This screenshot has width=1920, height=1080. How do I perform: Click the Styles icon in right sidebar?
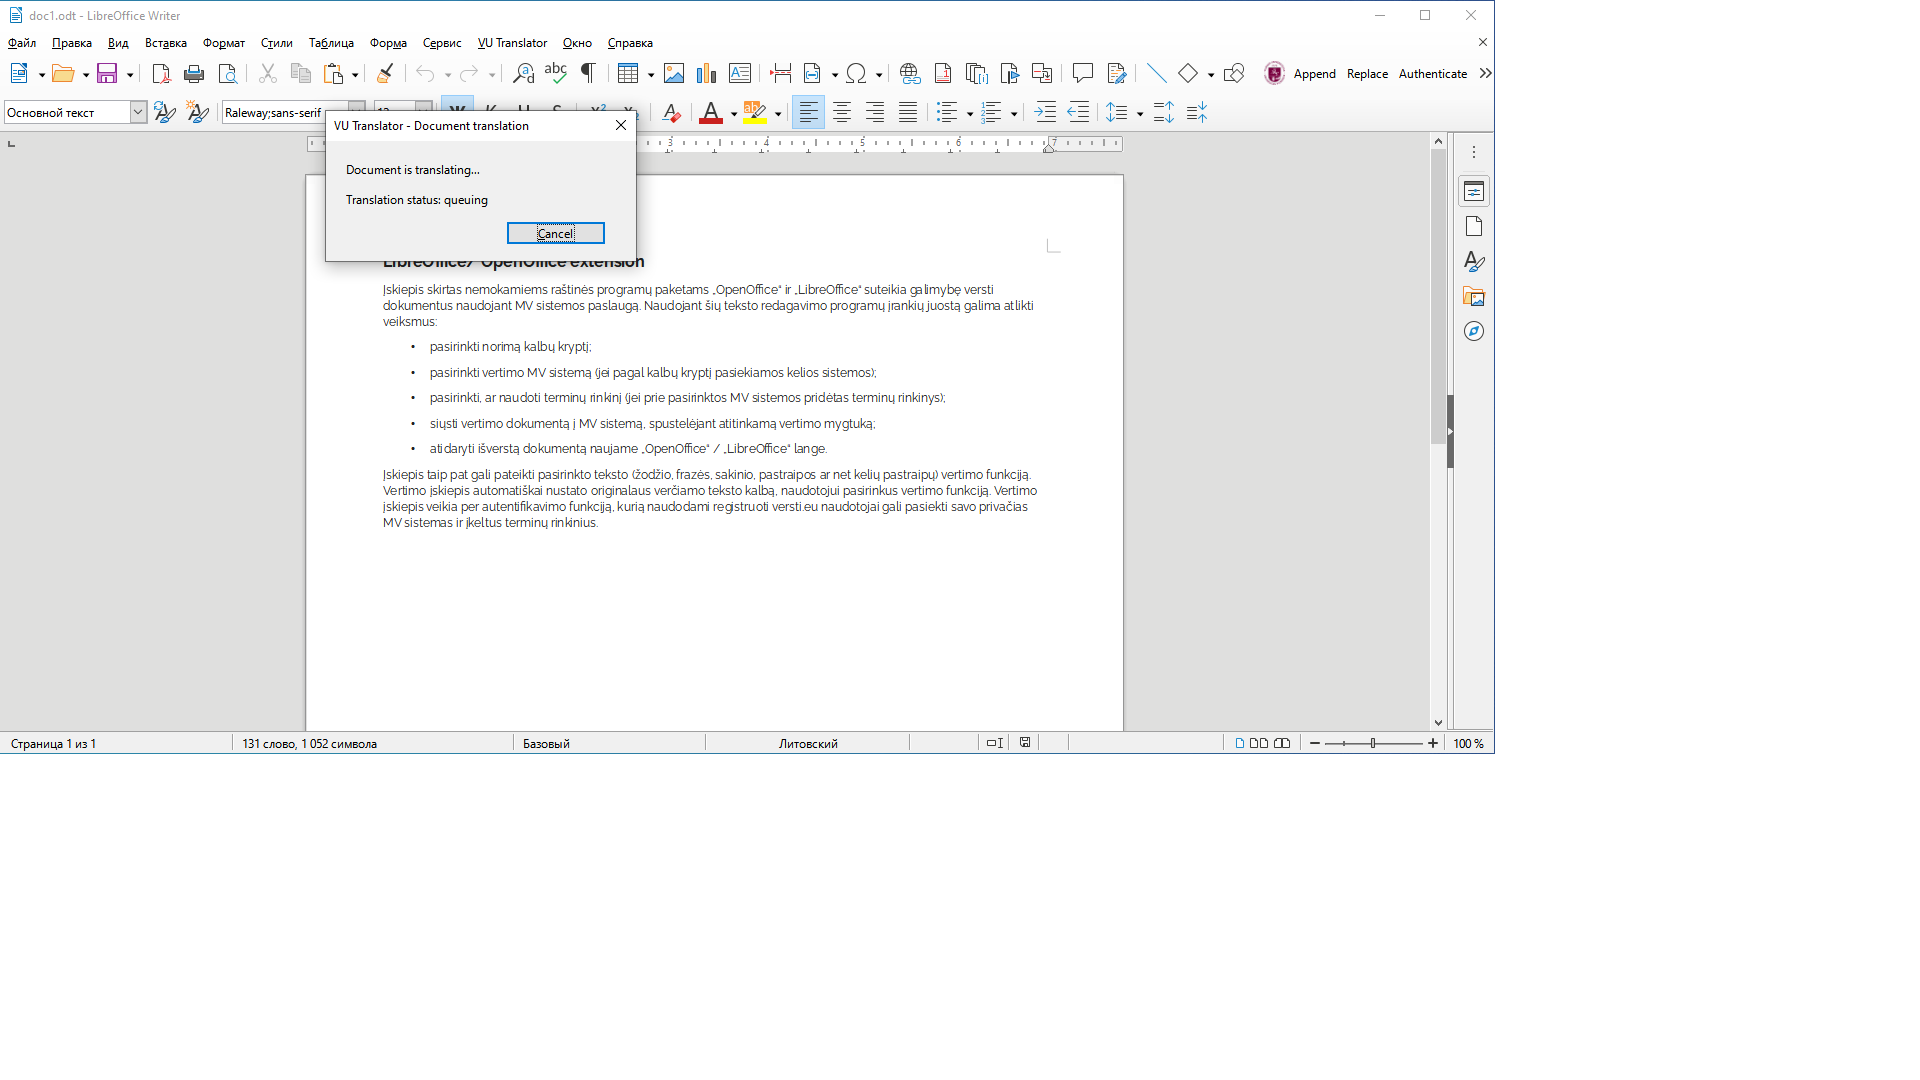(x=1474, y=261)
